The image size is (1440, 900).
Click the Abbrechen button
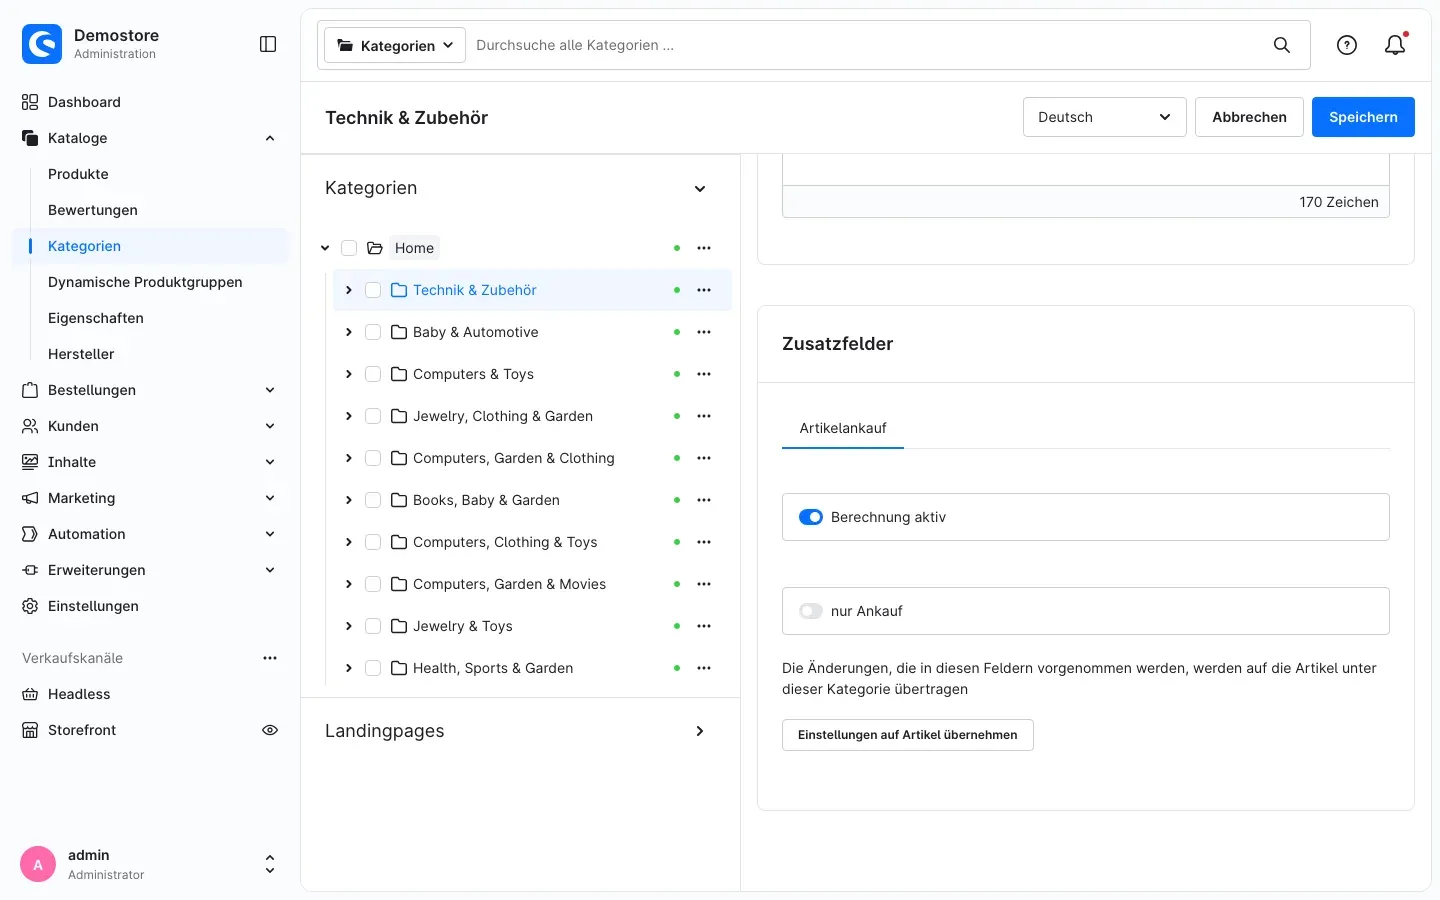[1249, 117]
